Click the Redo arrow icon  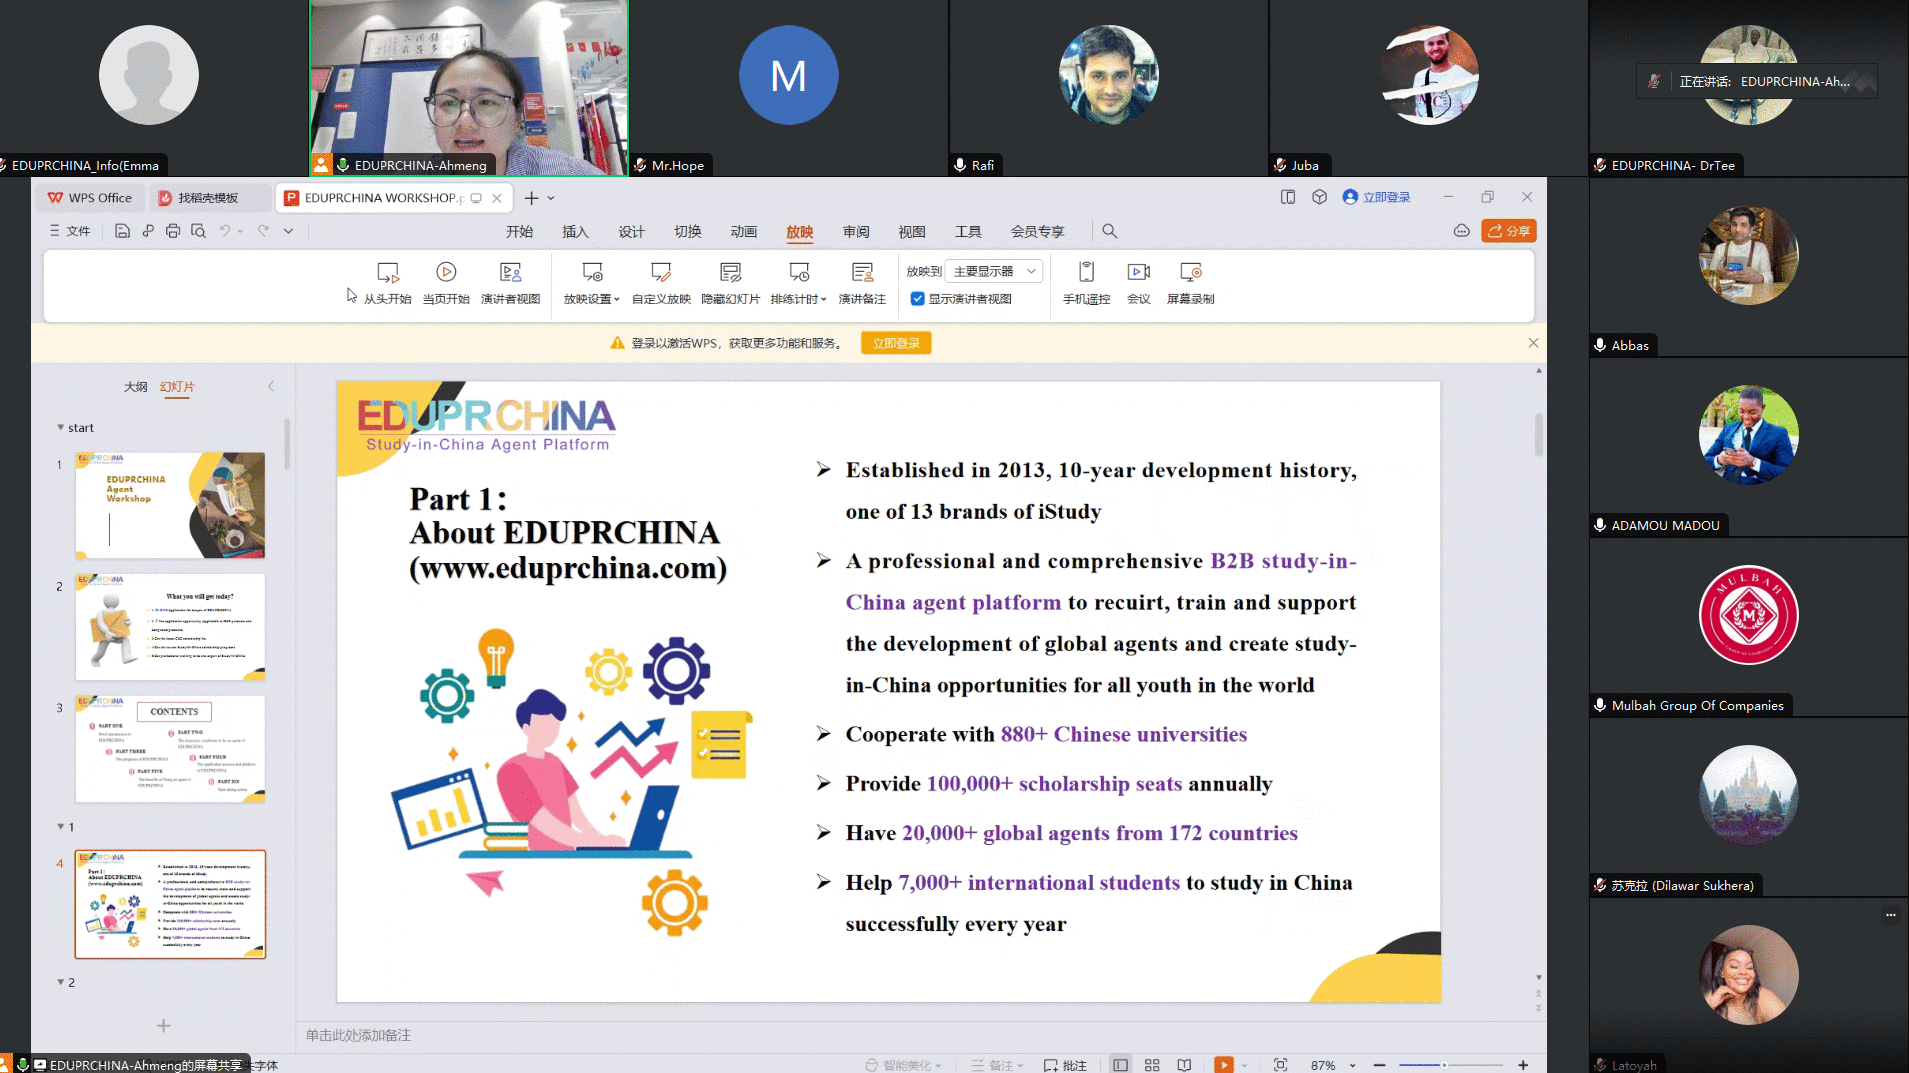[x=263, y=231]
